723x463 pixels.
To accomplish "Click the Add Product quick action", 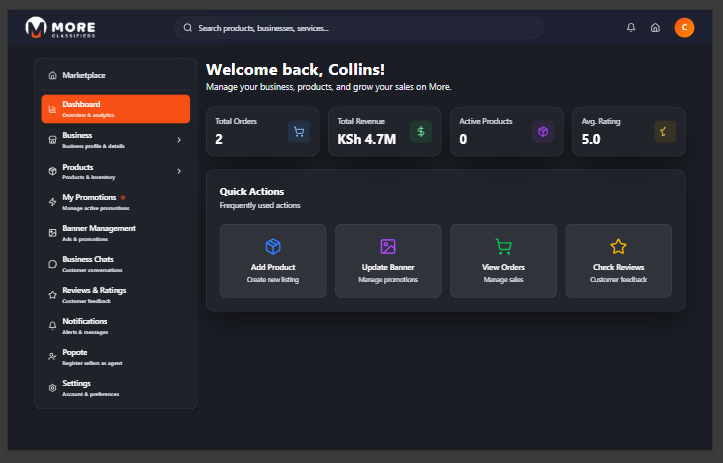I will click(x=273, y=261).
